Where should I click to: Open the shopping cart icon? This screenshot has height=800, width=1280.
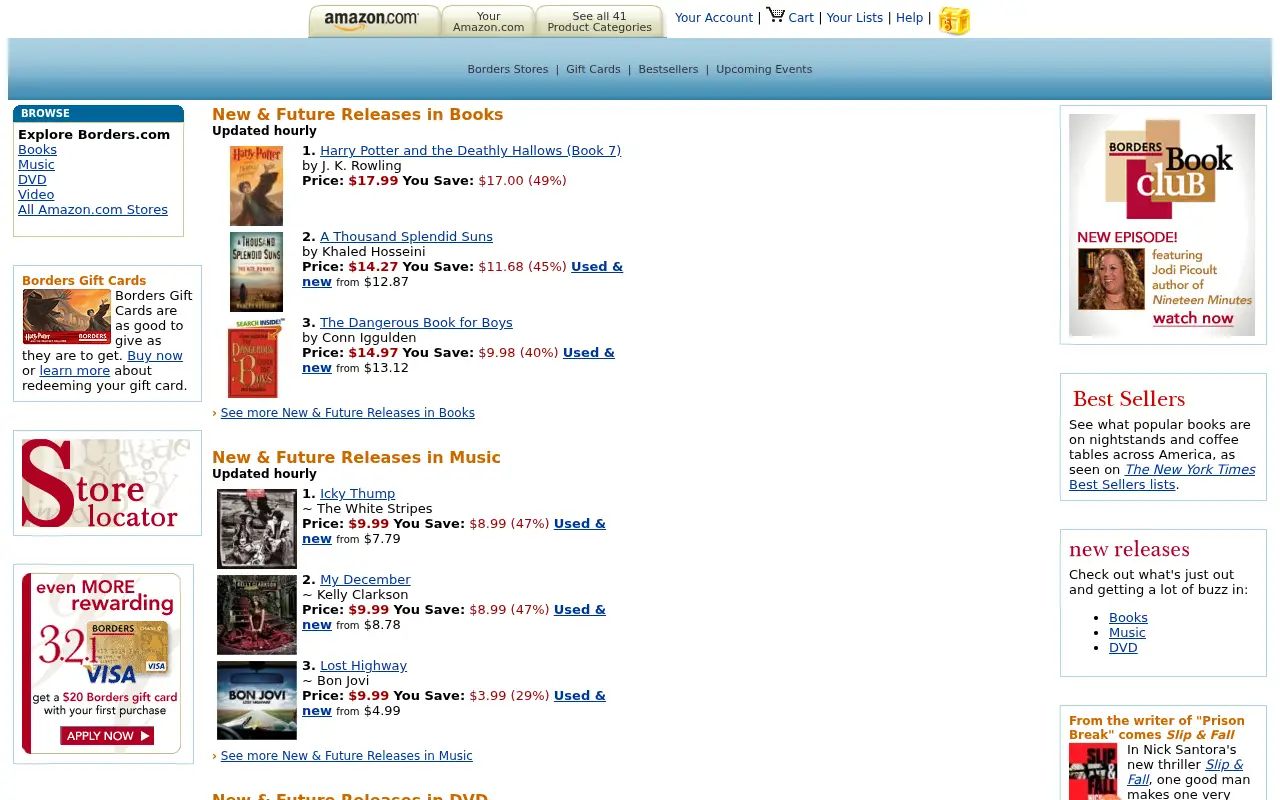[776, 15]
